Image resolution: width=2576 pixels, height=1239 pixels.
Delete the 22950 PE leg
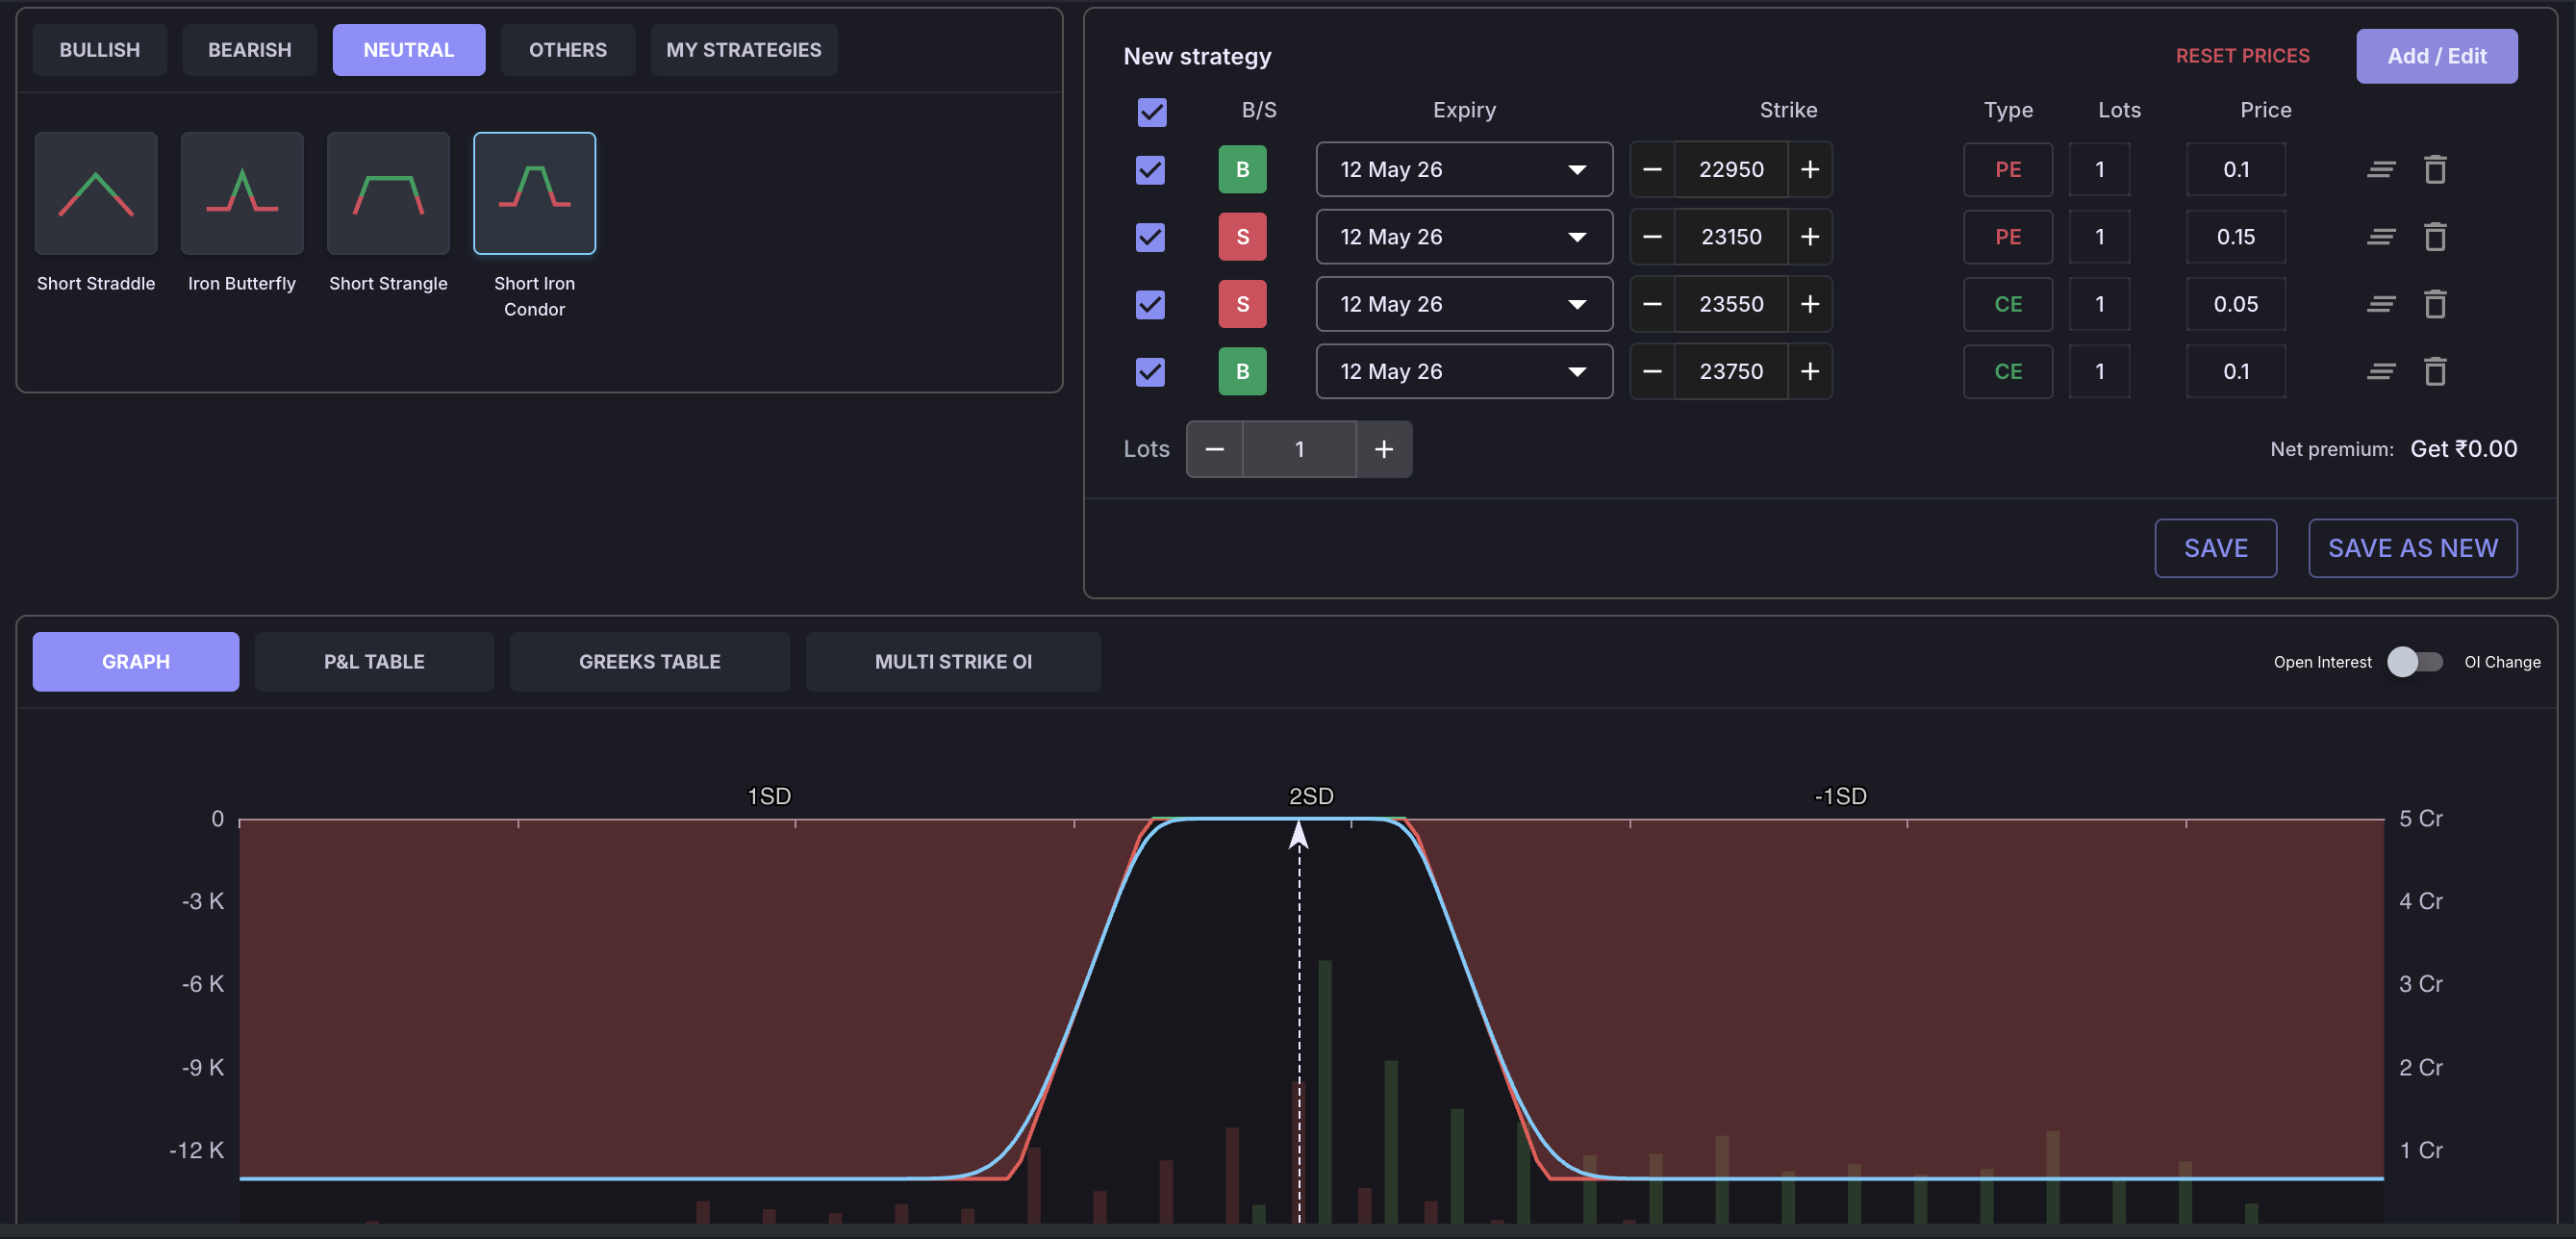[x=2435, y=170]
